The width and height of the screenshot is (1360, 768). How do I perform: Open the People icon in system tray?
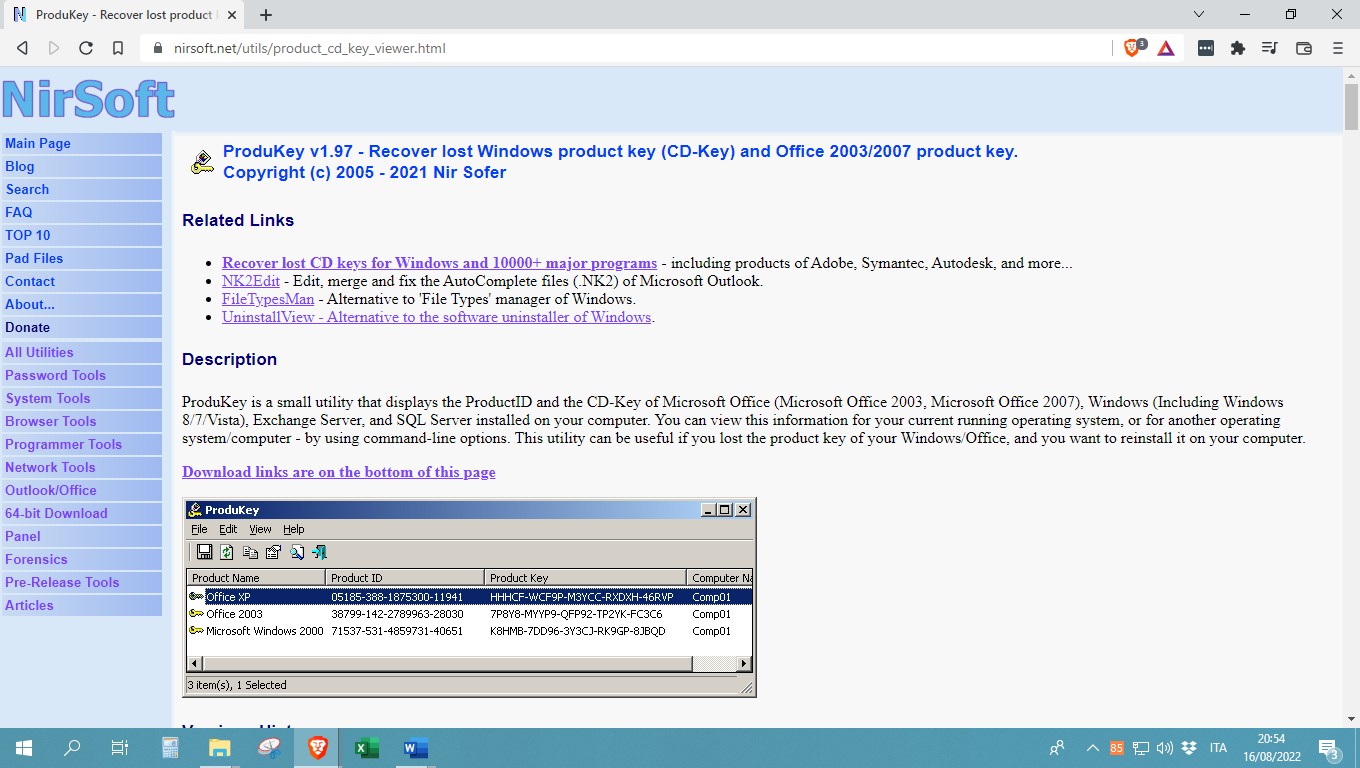coord(1057,748)
